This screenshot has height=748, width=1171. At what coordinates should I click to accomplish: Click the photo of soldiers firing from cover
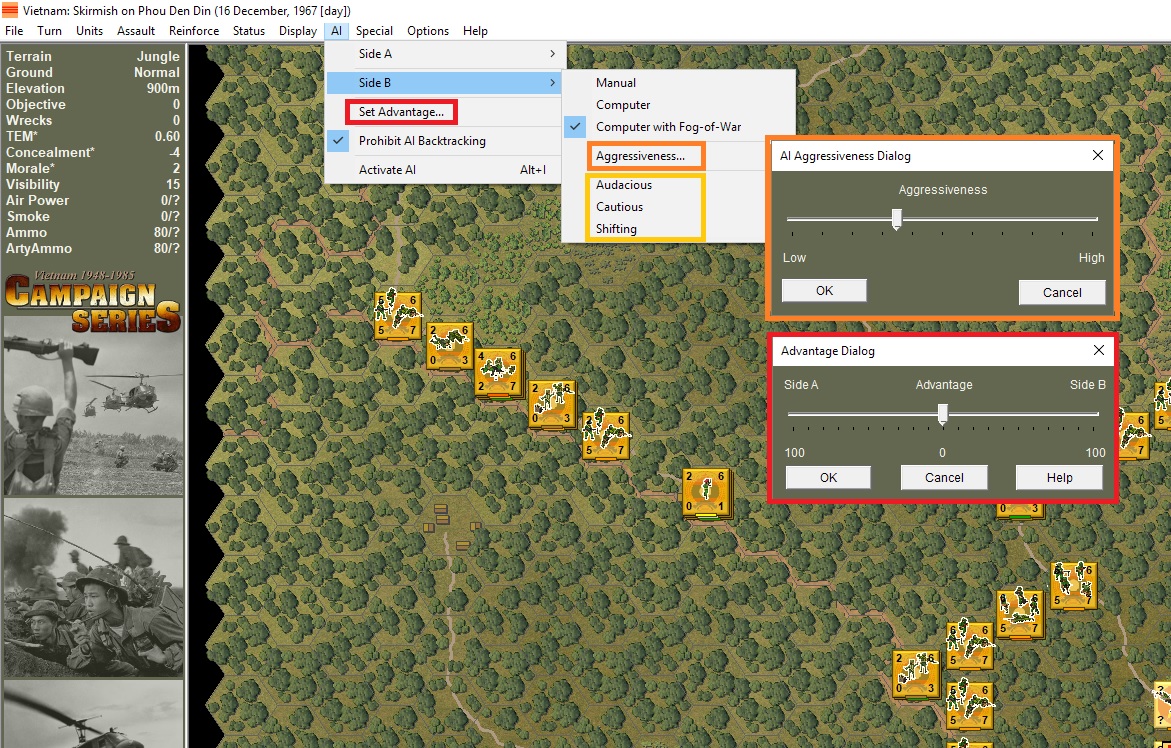pos(93,588)
